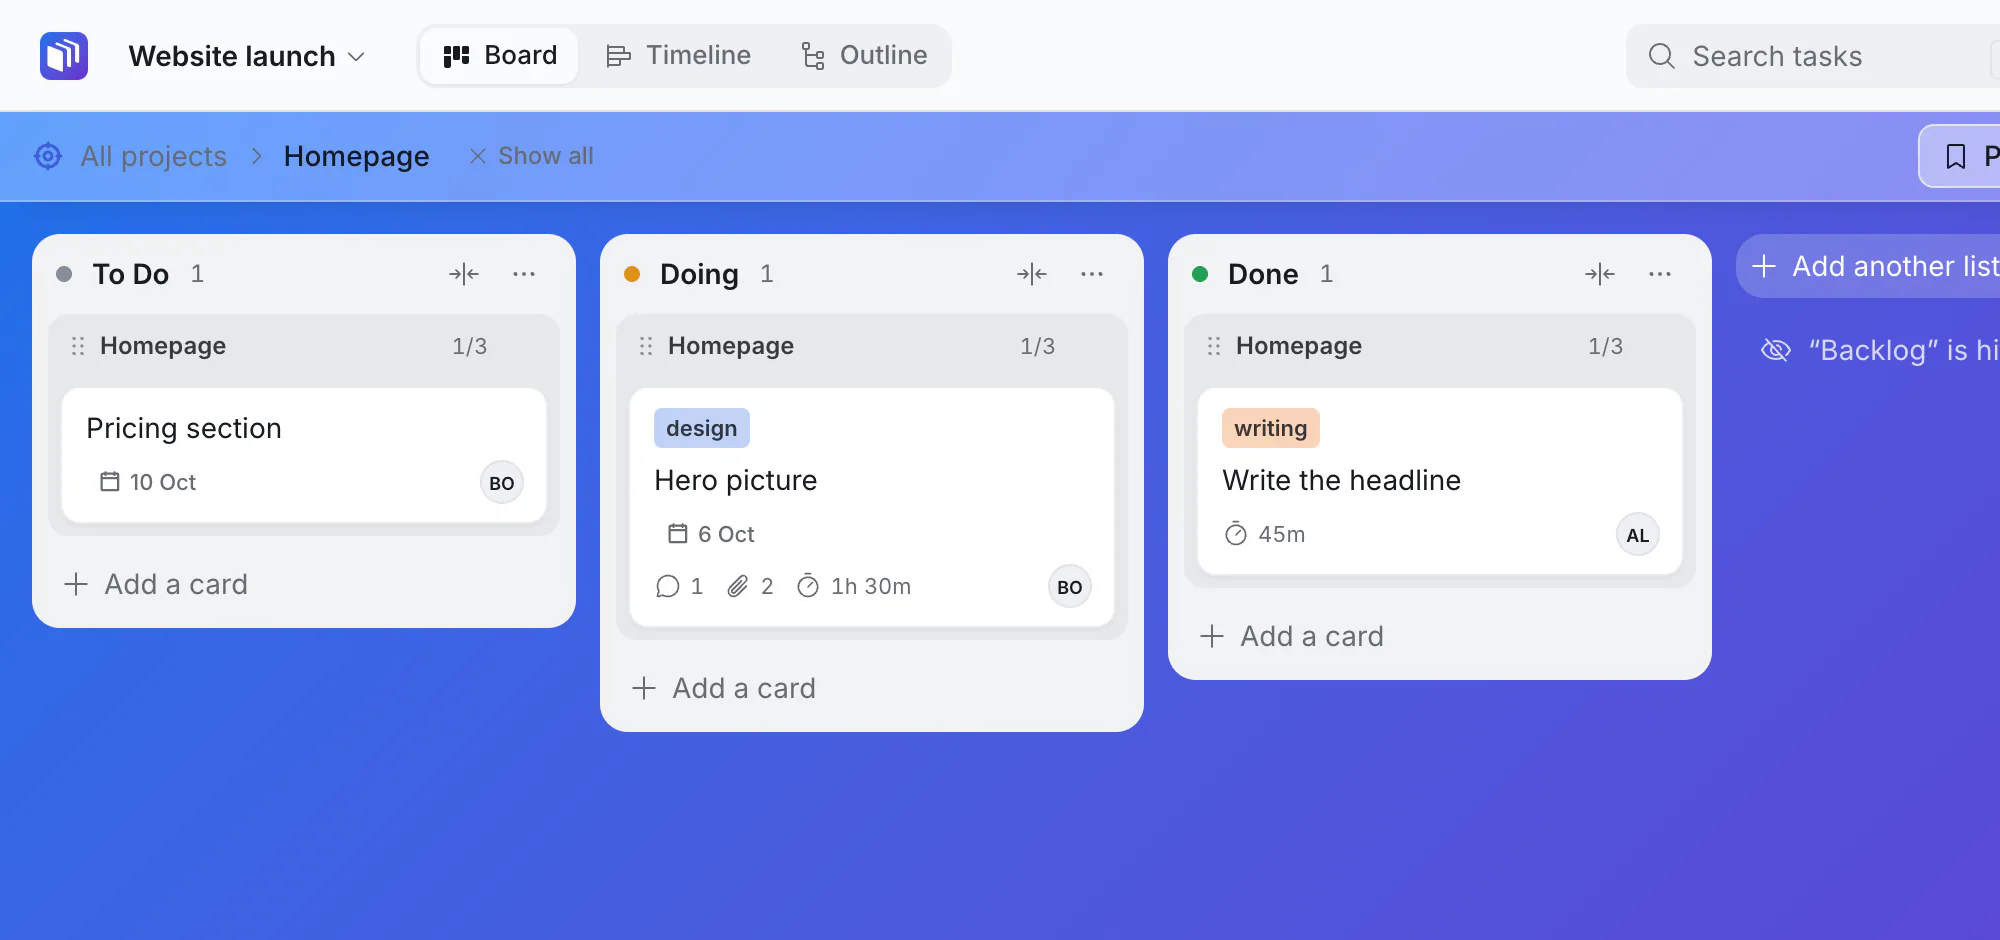Click the writing label tag
Viewport: 2000px width, 940px height.
[1271, 428]
